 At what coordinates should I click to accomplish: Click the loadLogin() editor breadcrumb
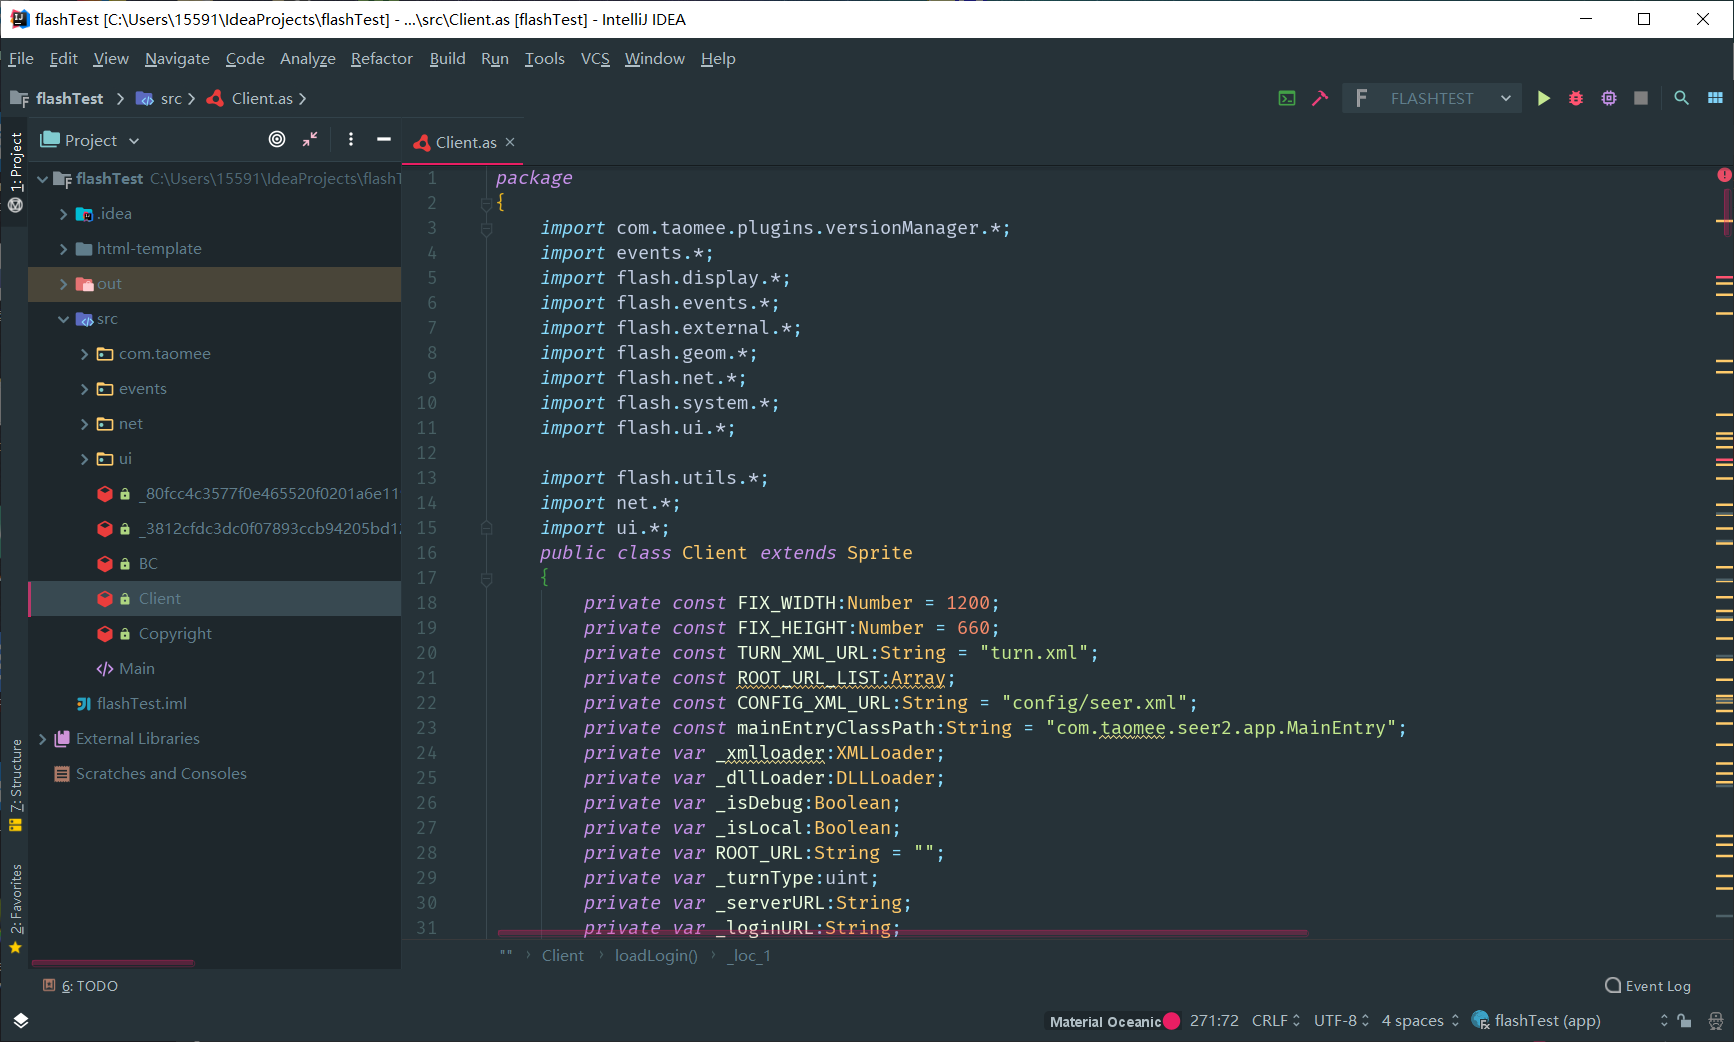(x=656, y=956)
